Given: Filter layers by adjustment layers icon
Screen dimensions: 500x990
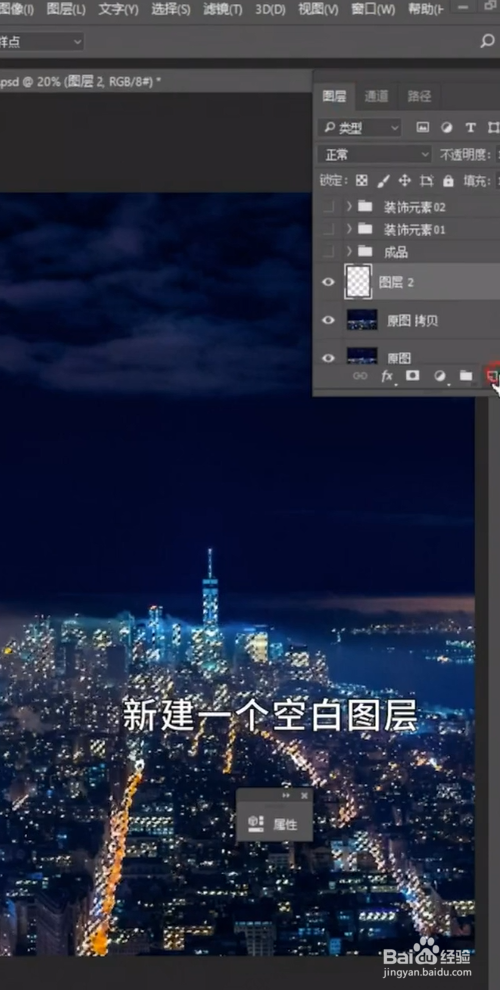Looking at the screenshot, I should (x=446, y=128).
